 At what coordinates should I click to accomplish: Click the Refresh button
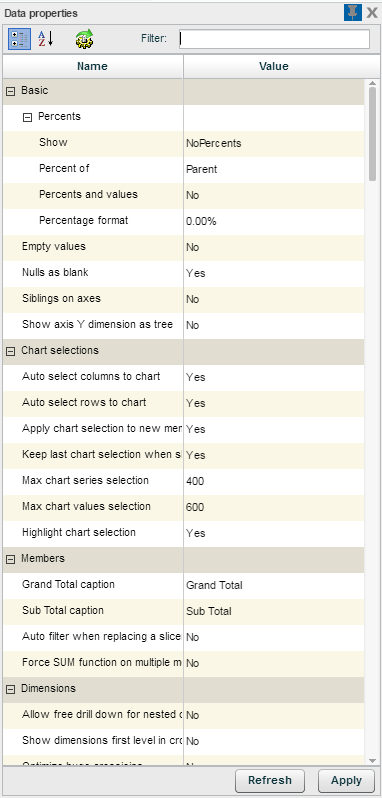tap(270, 780)
